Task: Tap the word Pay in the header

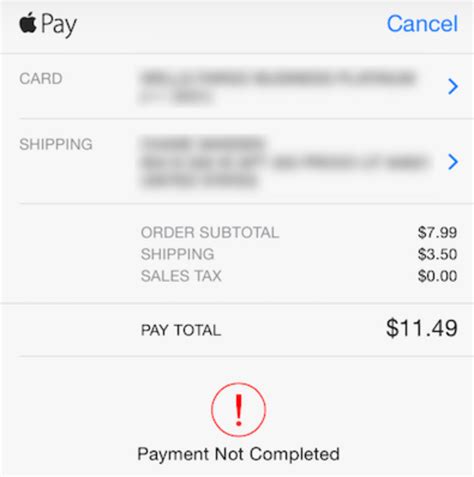Action: [59, 25]
